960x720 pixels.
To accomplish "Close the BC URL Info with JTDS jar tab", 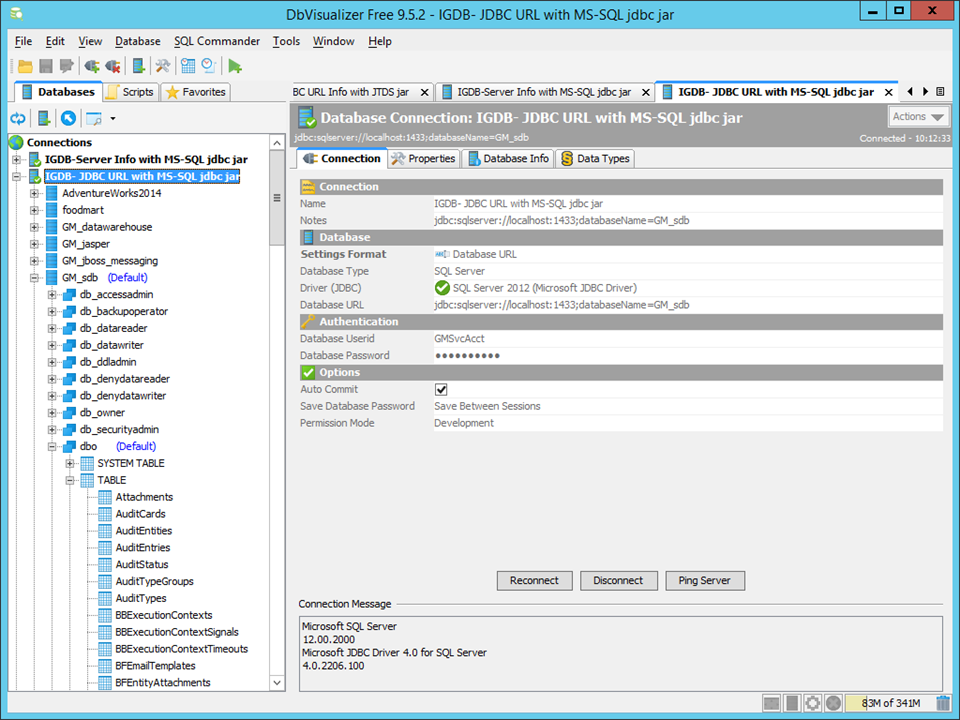I will pos(424,92).
